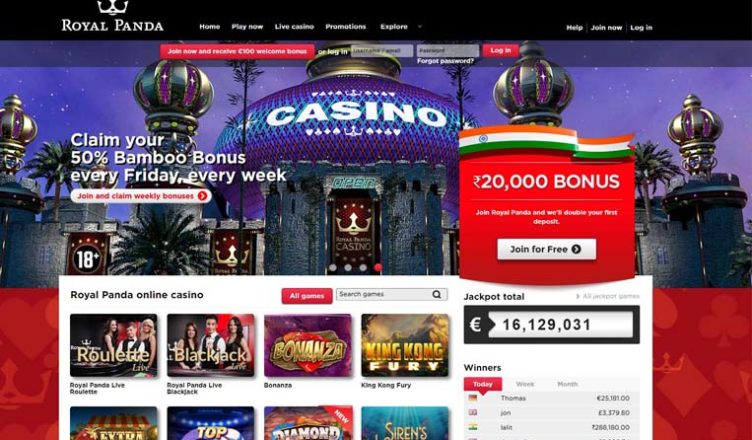
Task: Click the All games red button
Action: (x=307, y=296)
